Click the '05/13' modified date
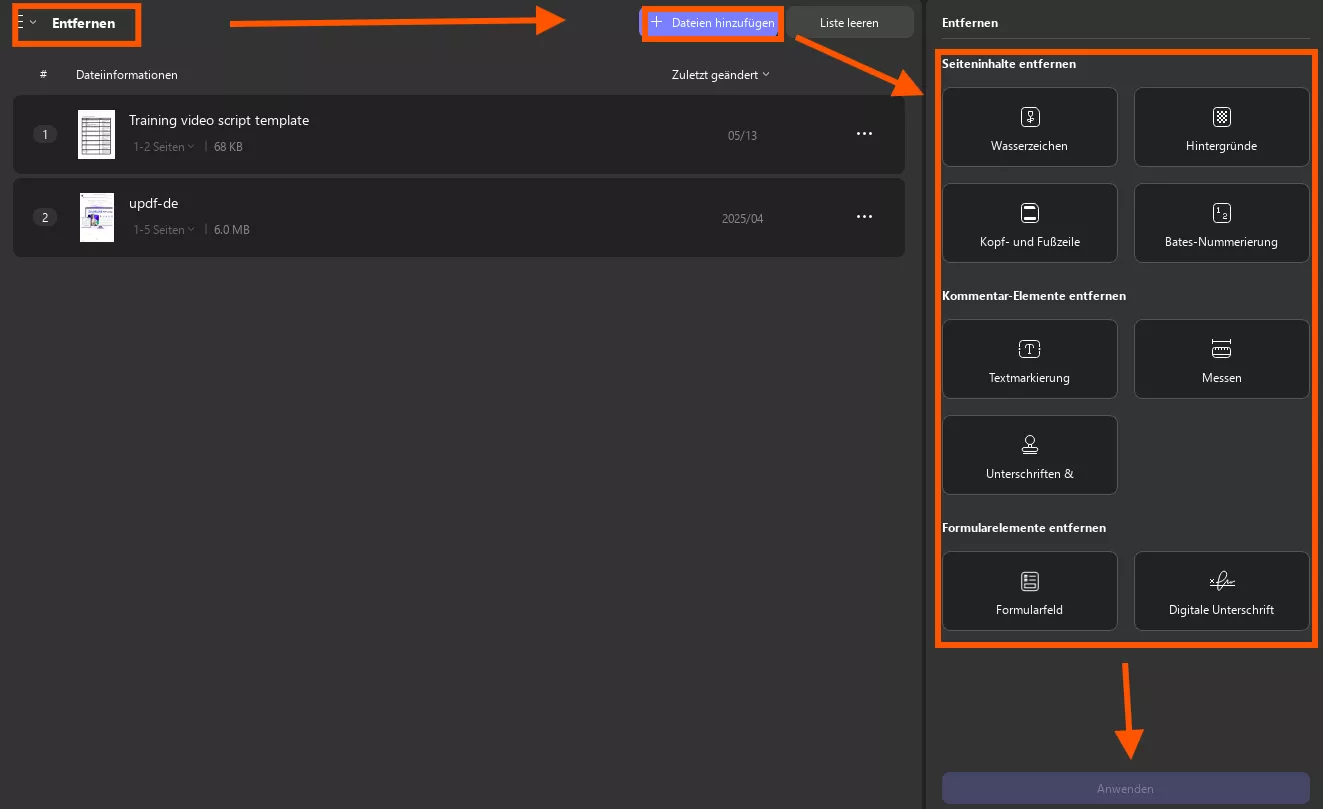 (x=743, y=136)
